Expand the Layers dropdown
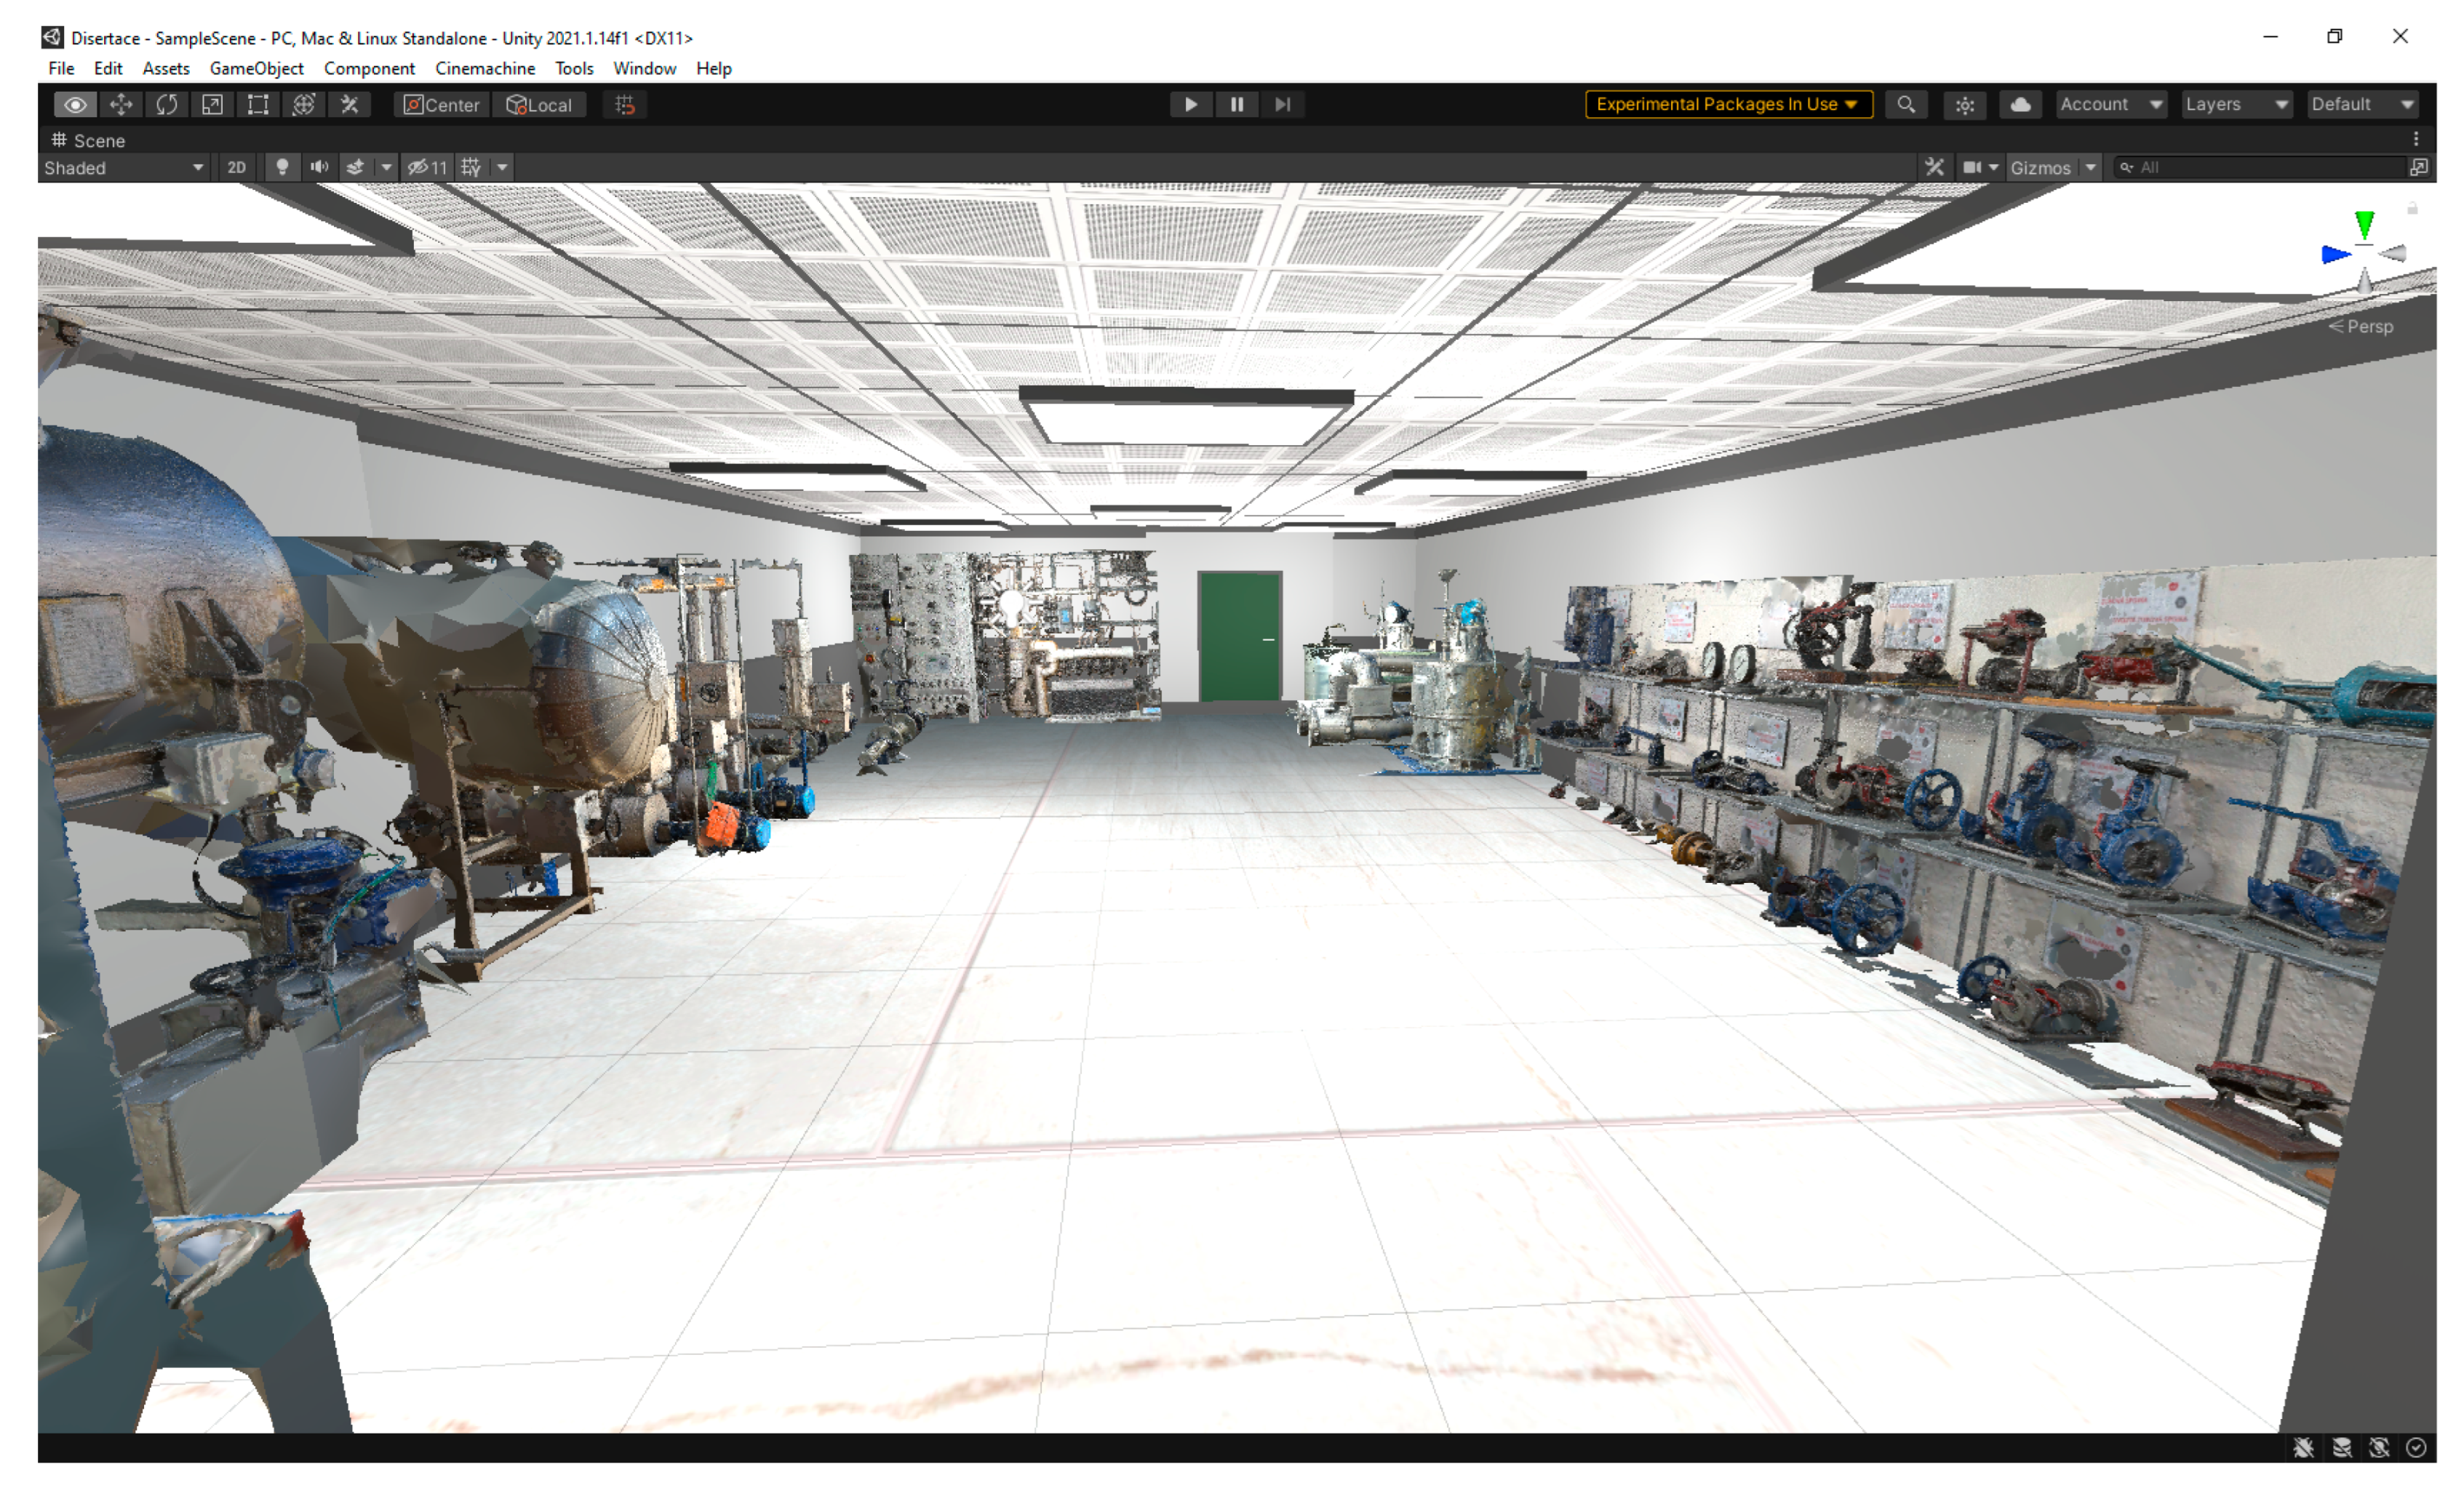The width and height of the screenshot is (2464, 1491). pos(2236,105)
